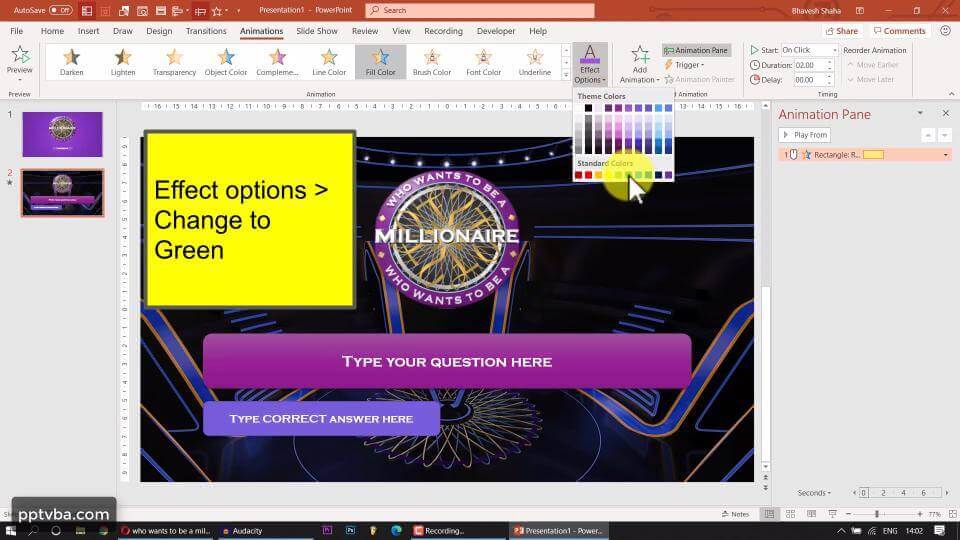Image resolution: width=960 pixels, height=540 pixels.
Task: Click the question text box on slide
Action: coord(447,361)
